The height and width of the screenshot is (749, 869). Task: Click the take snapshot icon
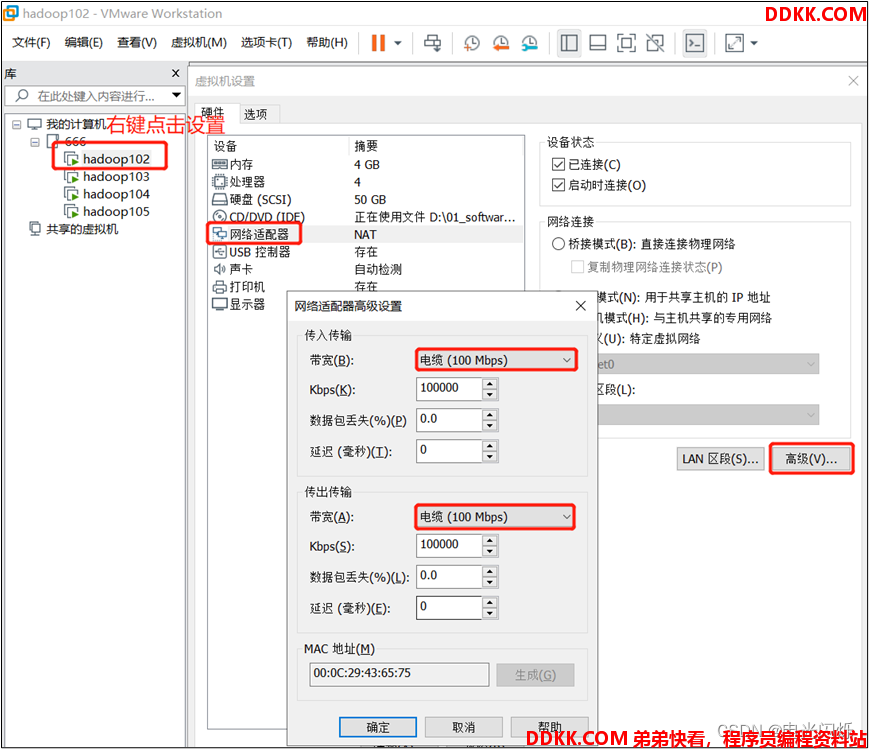pos(471,43)
